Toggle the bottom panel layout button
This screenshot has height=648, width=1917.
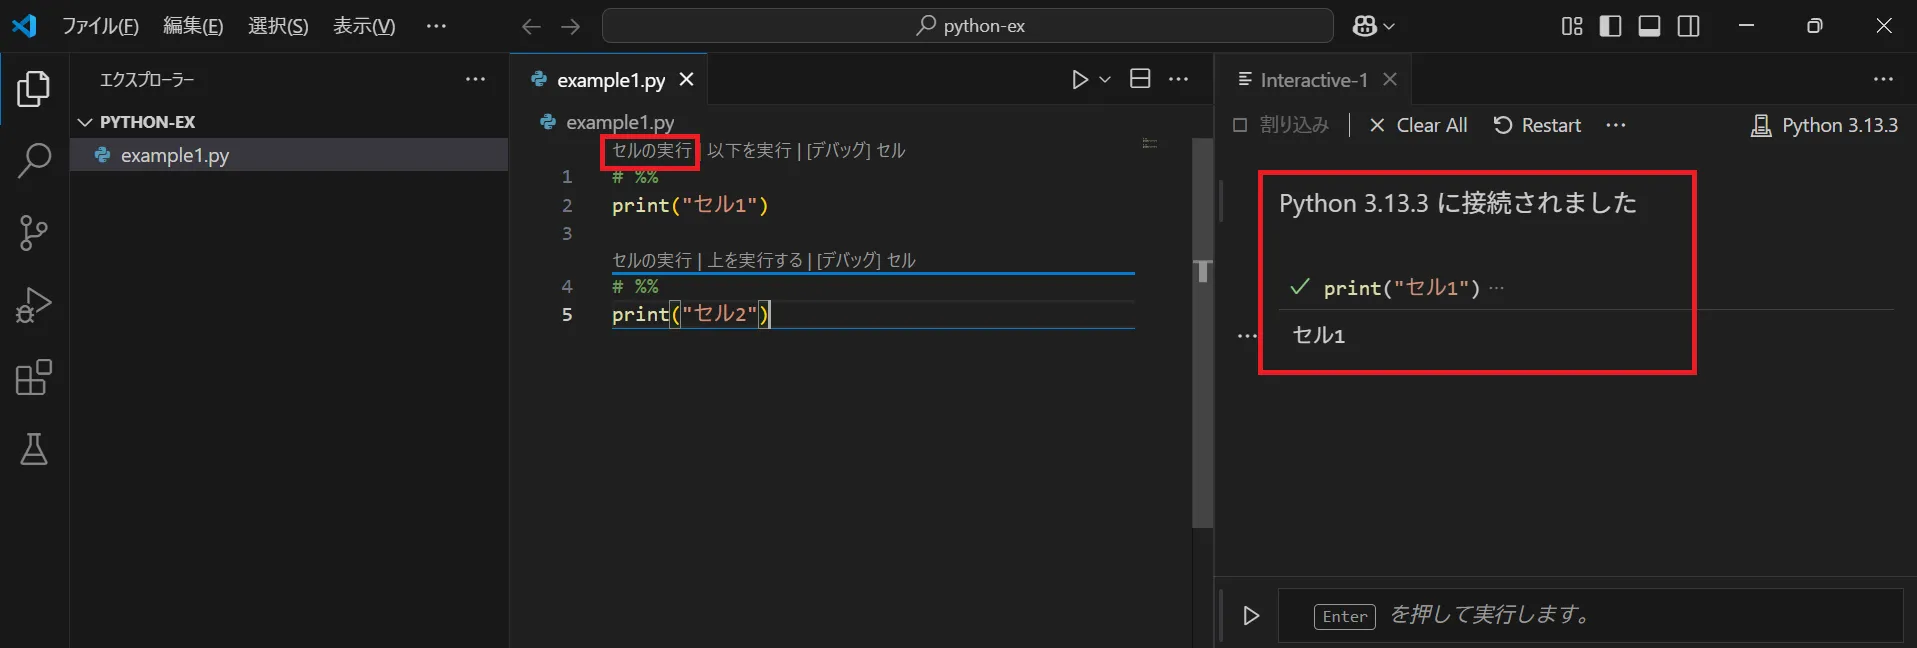click(x=1649, y=26)
